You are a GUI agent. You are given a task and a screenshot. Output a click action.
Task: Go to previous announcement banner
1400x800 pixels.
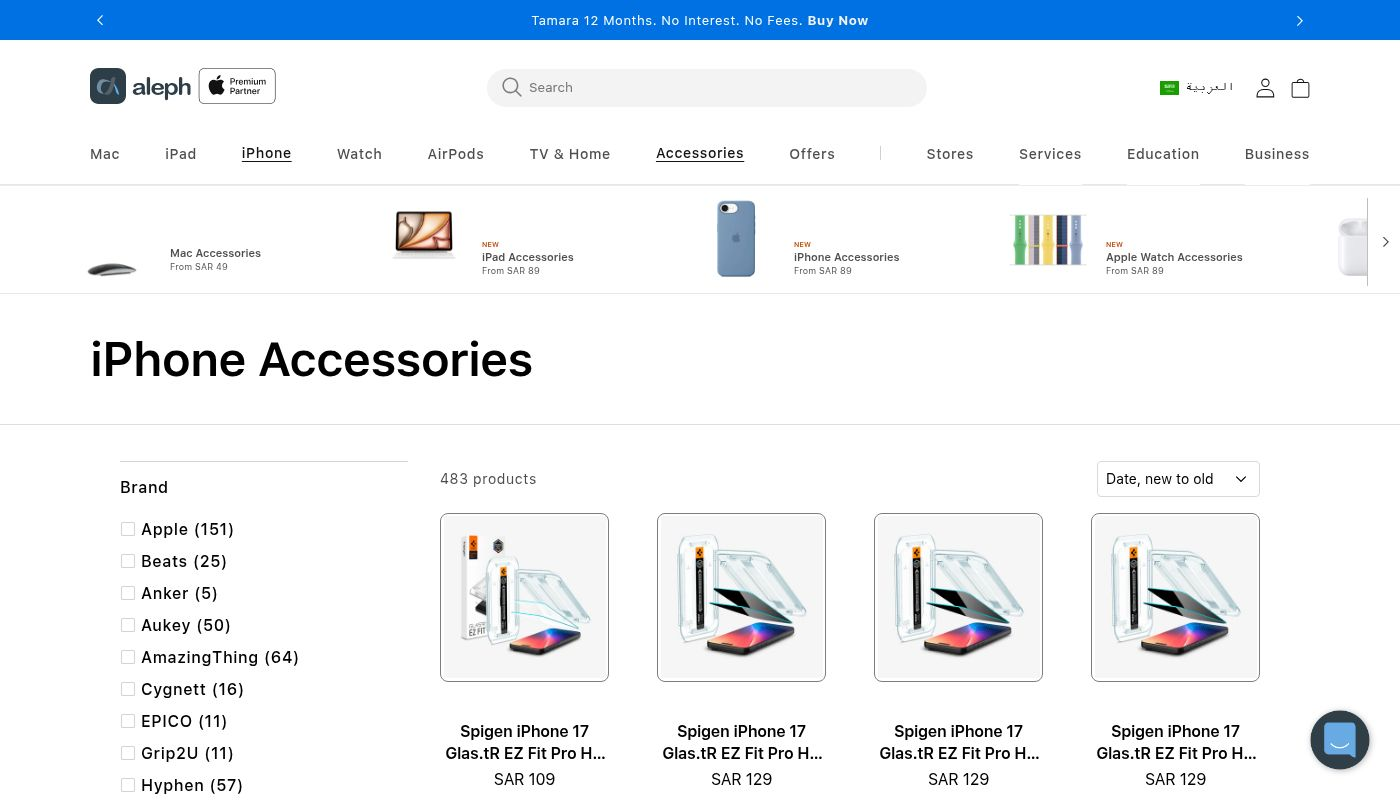tap(100, 20)
